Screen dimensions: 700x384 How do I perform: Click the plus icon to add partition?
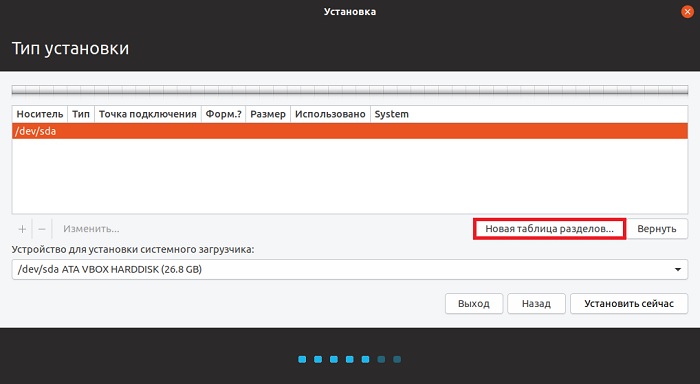coord(22,229)
